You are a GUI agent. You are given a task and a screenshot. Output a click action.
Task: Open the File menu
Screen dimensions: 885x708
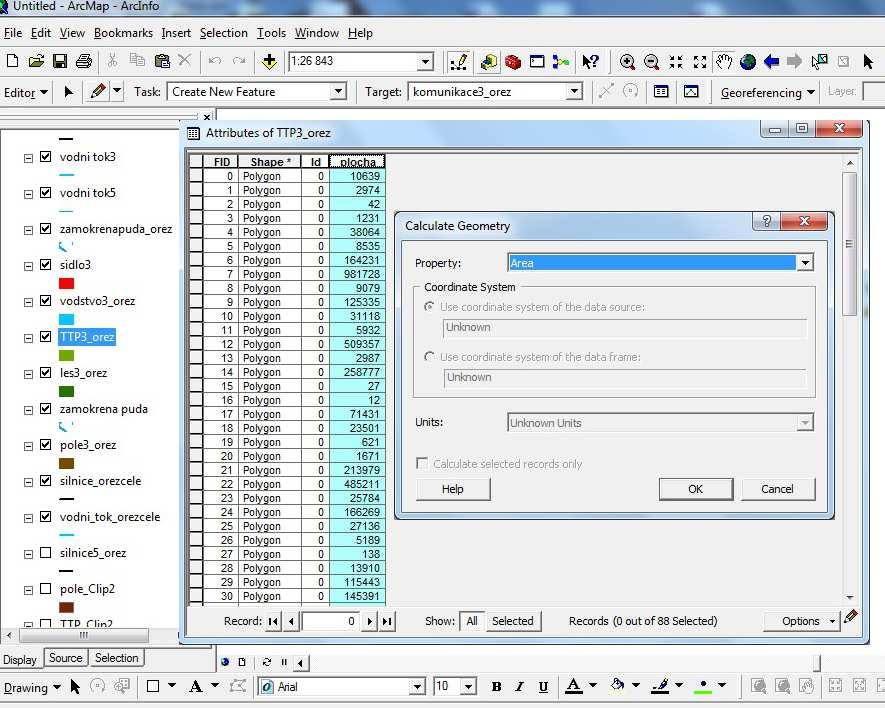tap(13, 33)
